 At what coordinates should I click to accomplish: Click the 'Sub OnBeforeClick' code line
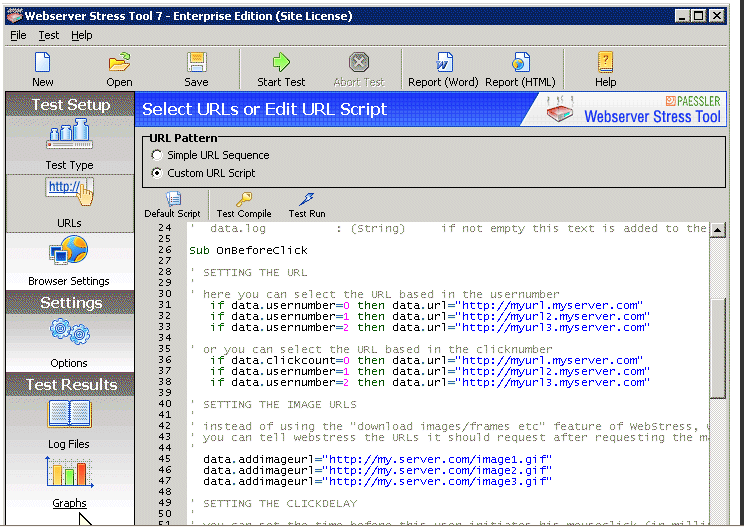click(x=248, y=250)
